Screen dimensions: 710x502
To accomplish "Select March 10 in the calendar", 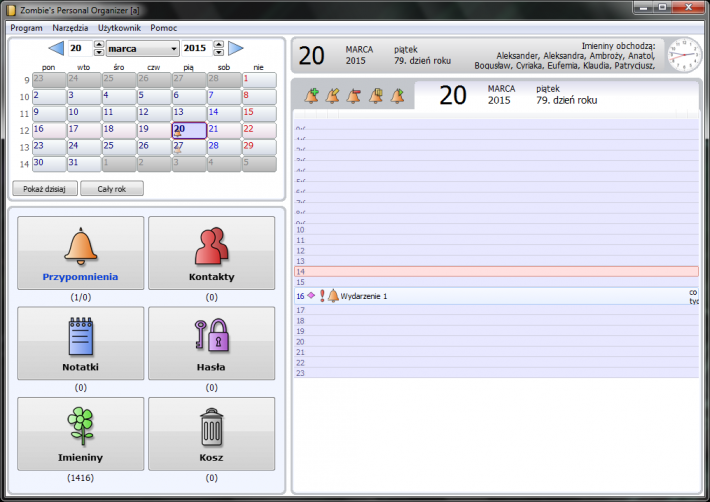I will click(x=84, y=114).
